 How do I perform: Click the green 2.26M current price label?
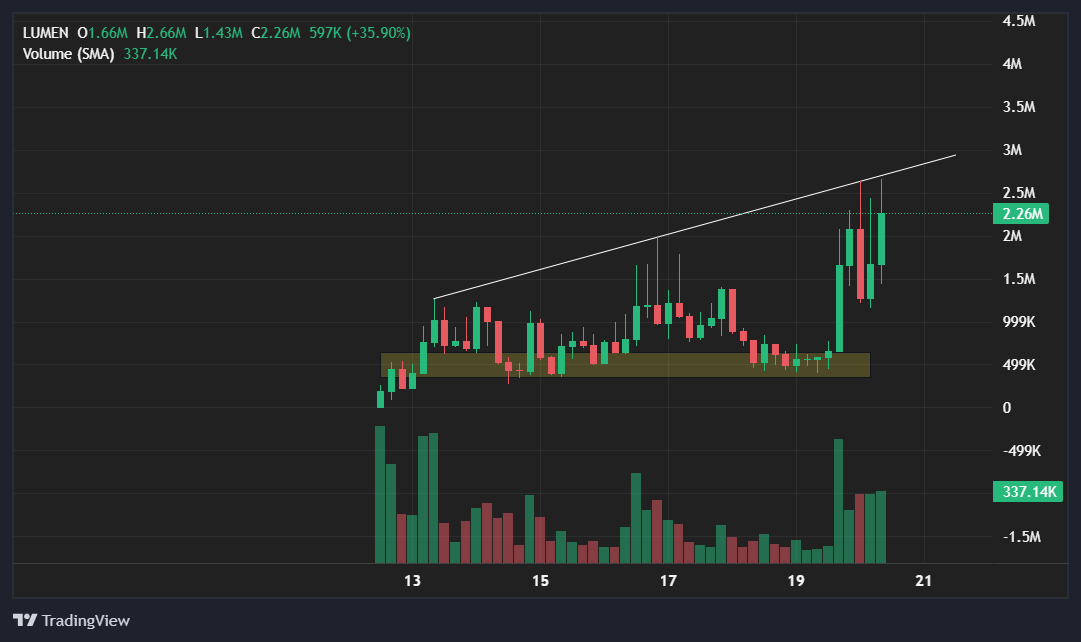1021,214
